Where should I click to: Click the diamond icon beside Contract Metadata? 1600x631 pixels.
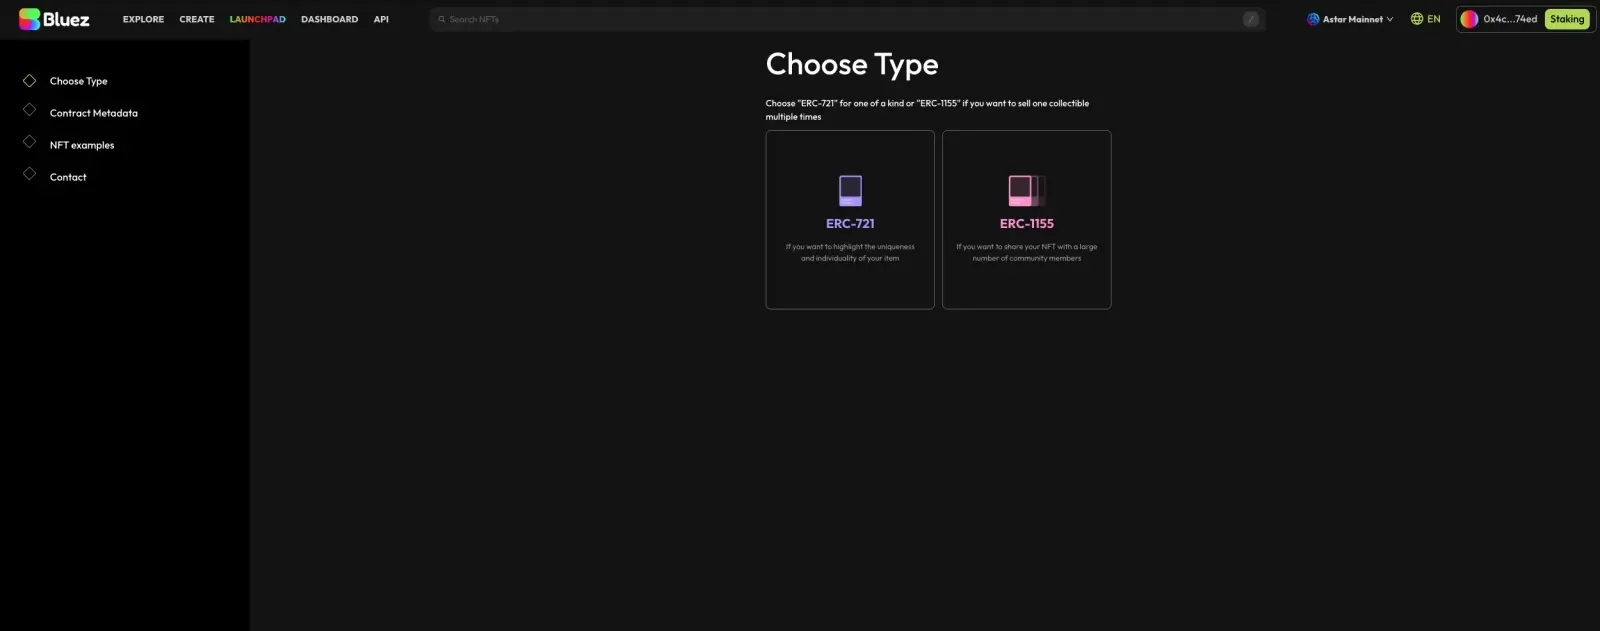click(x=30, y=110)
